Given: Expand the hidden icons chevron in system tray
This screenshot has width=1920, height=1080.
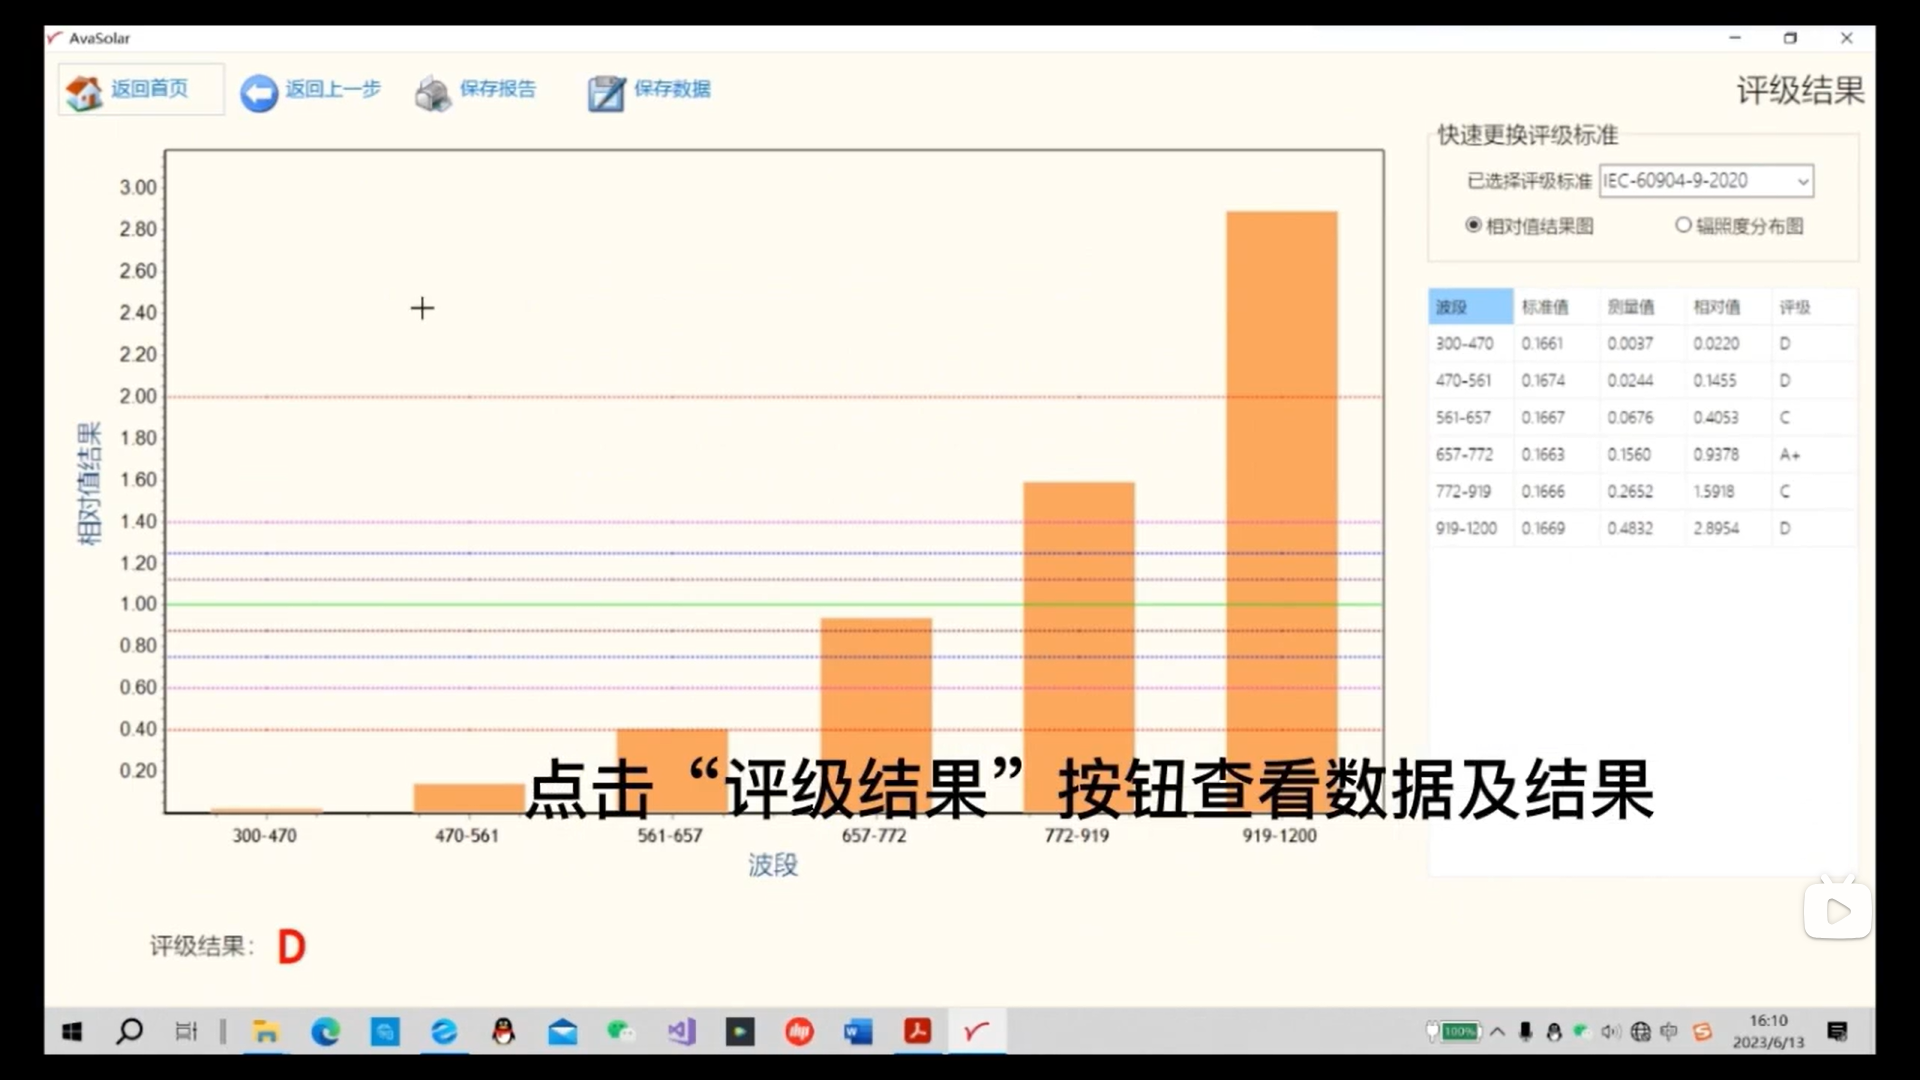Looking at the screenshot, I should tap(1497, 1031).
